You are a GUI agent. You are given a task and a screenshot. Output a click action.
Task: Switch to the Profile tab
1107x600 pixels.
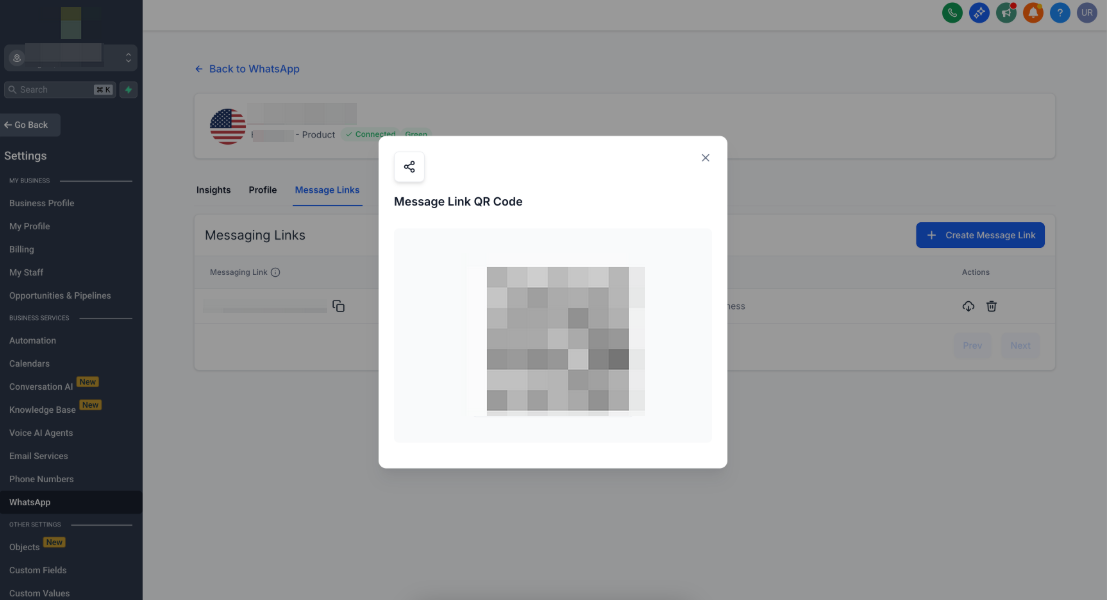coord(263,190)
